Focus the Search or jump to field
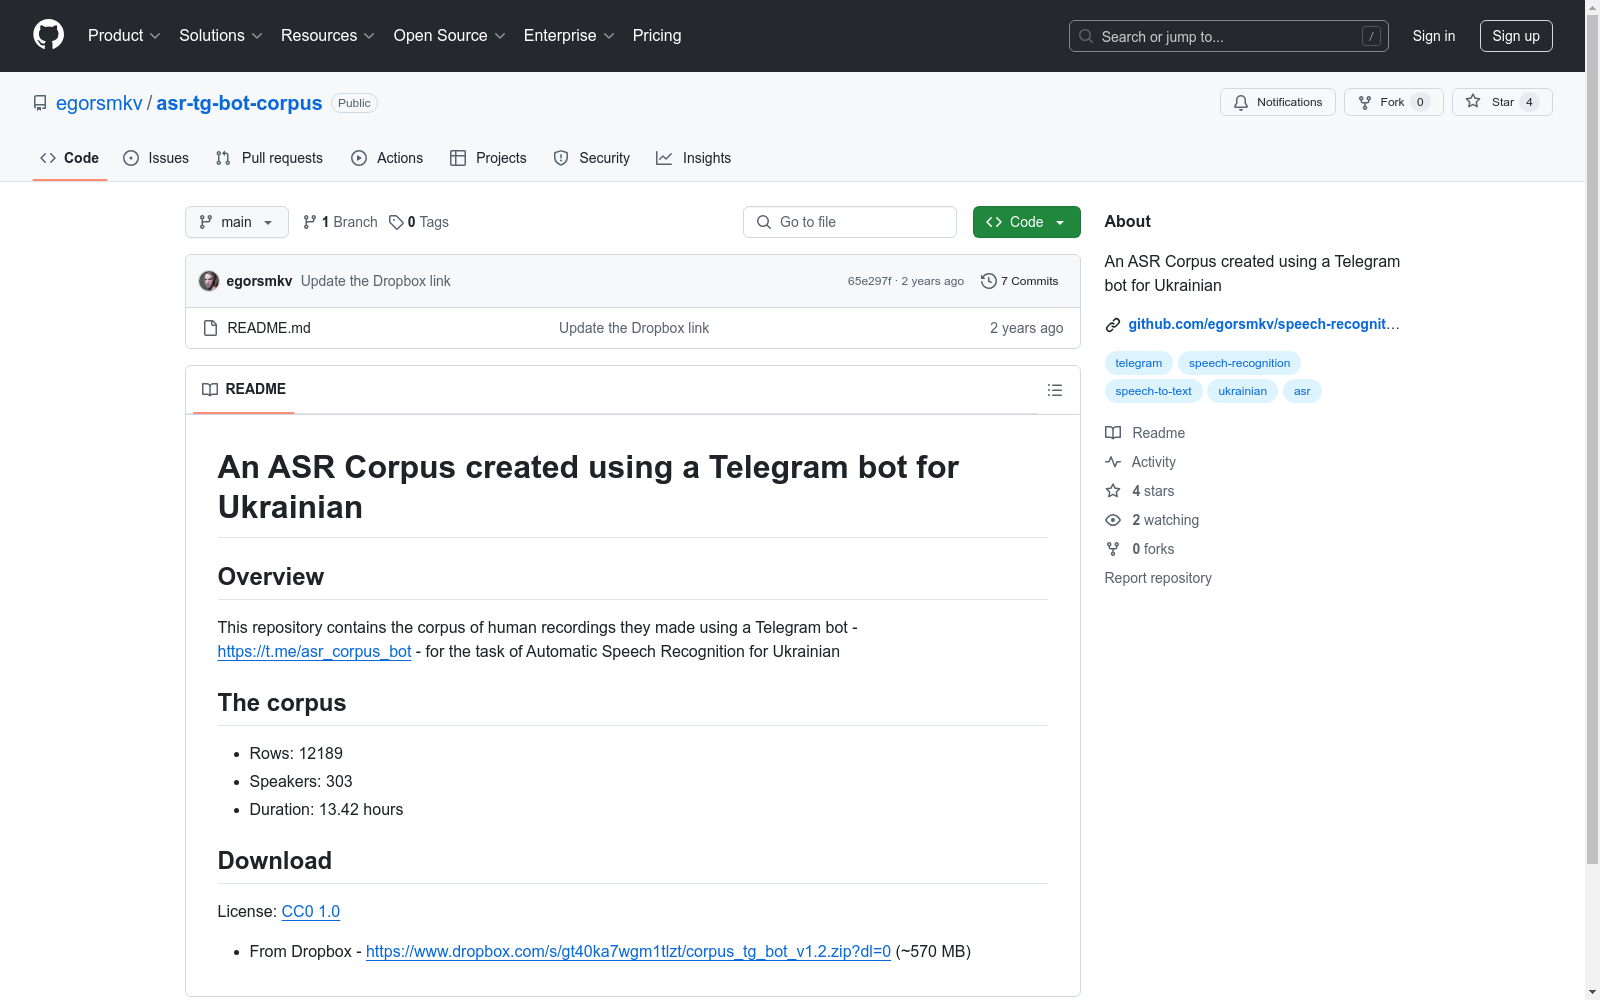The width and height of the screenshot is (1600, 1000). 1229,36
